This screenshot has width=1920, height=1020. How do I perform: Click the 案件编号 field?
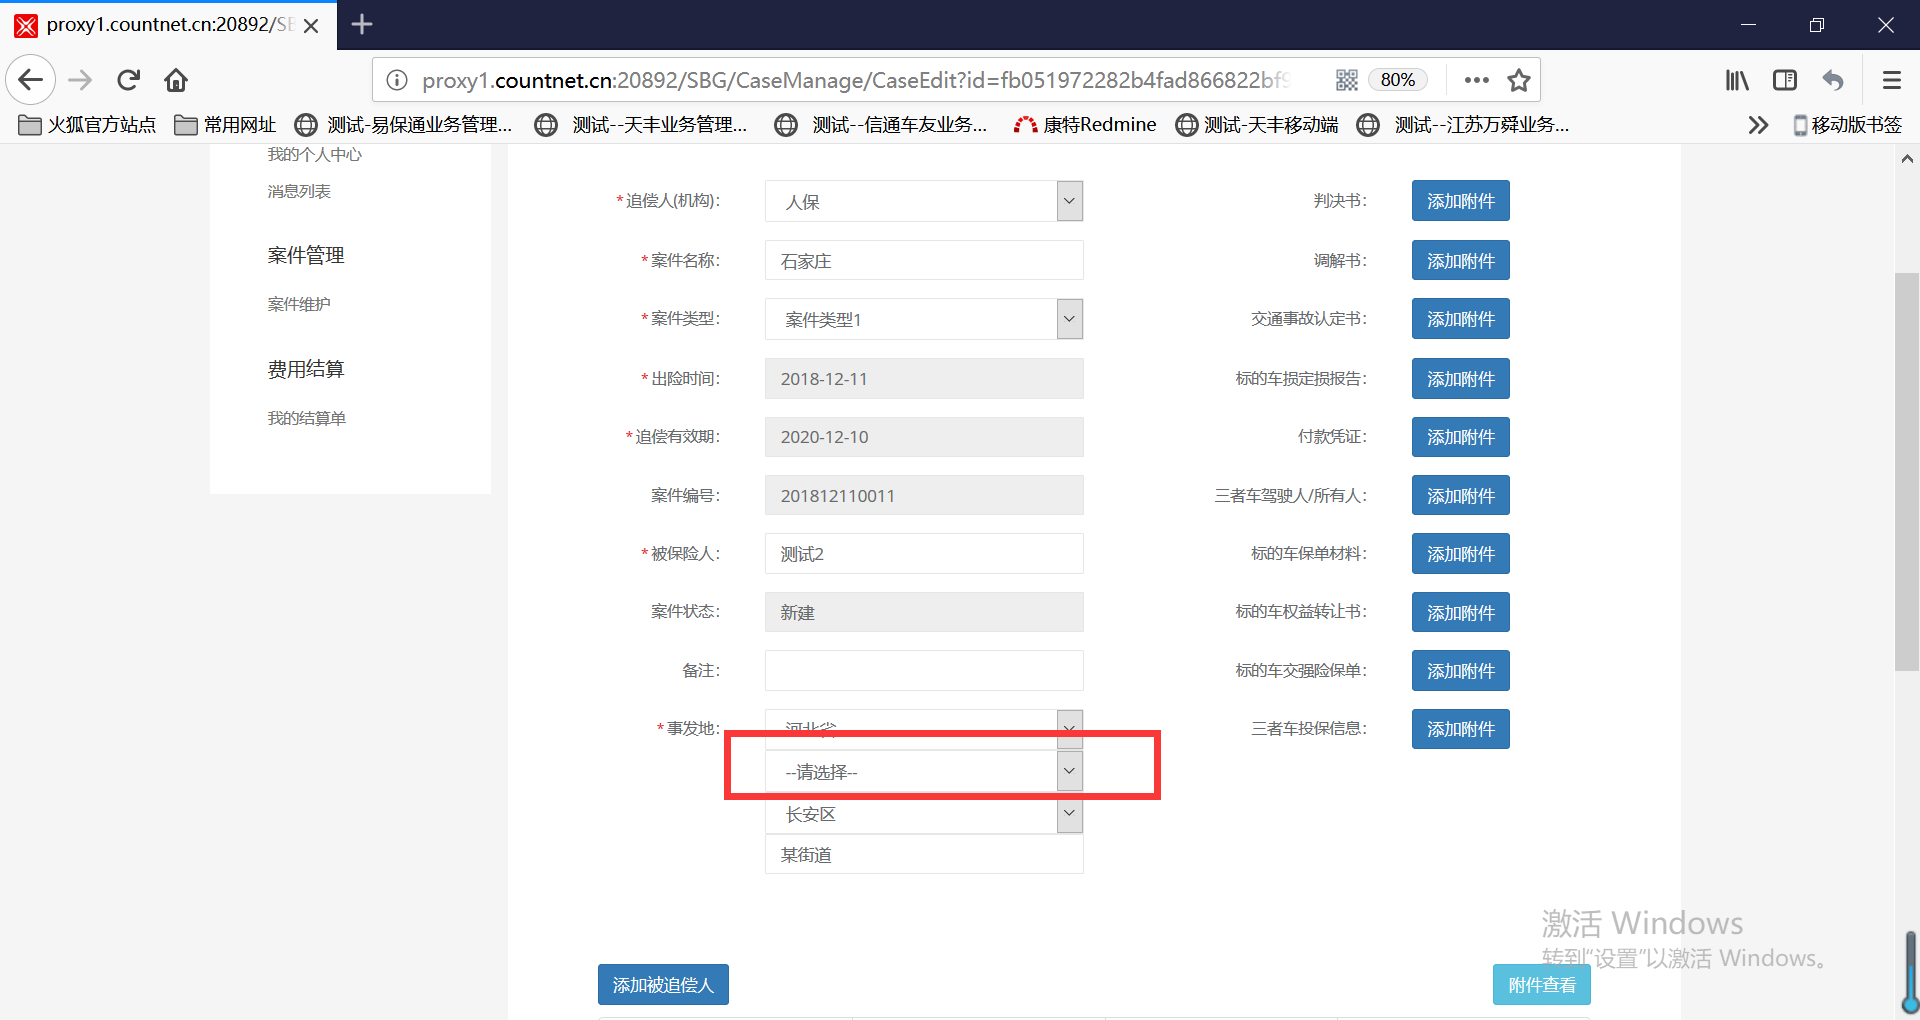924,495
